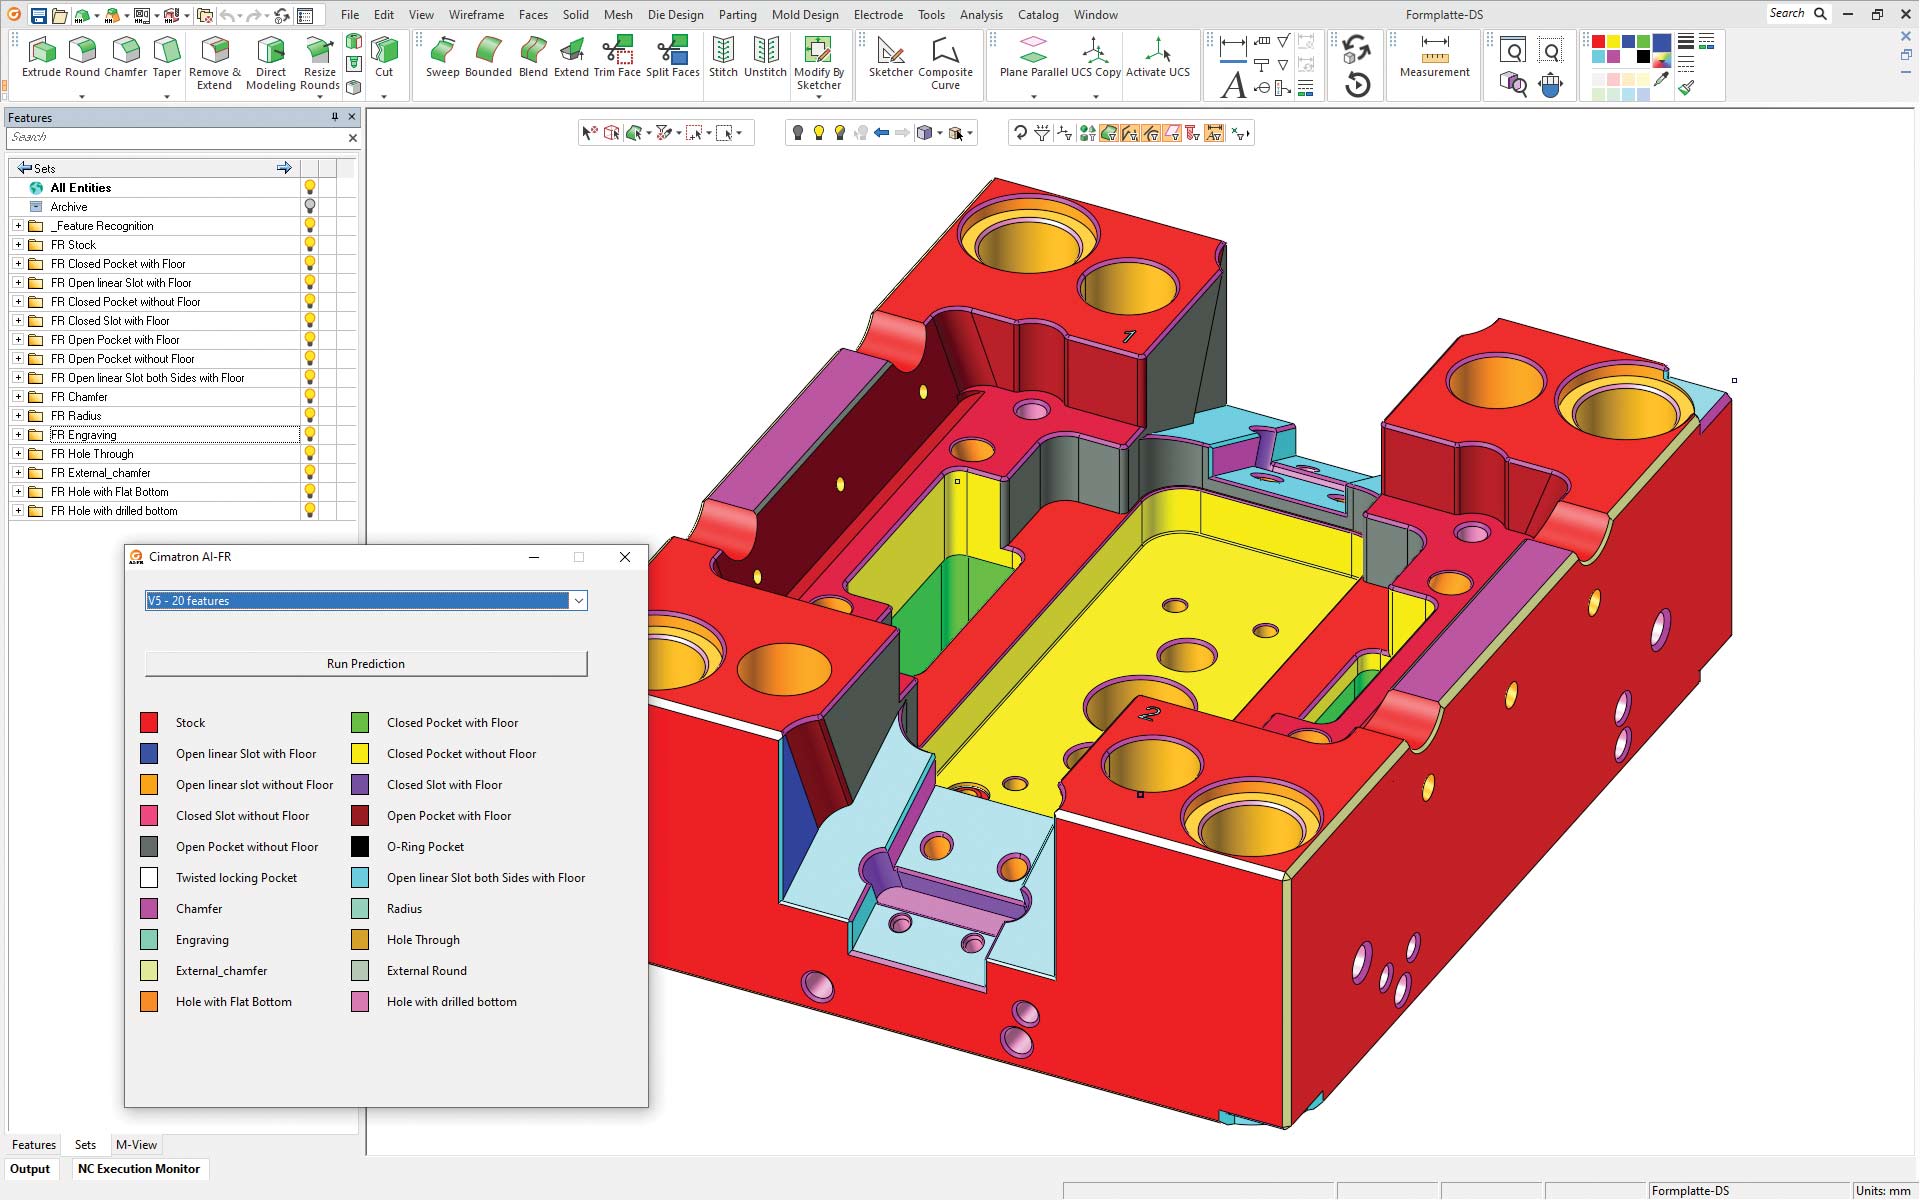Open the Faces menu
This screenshot has width=1920, height=1200.
[533, 15]
